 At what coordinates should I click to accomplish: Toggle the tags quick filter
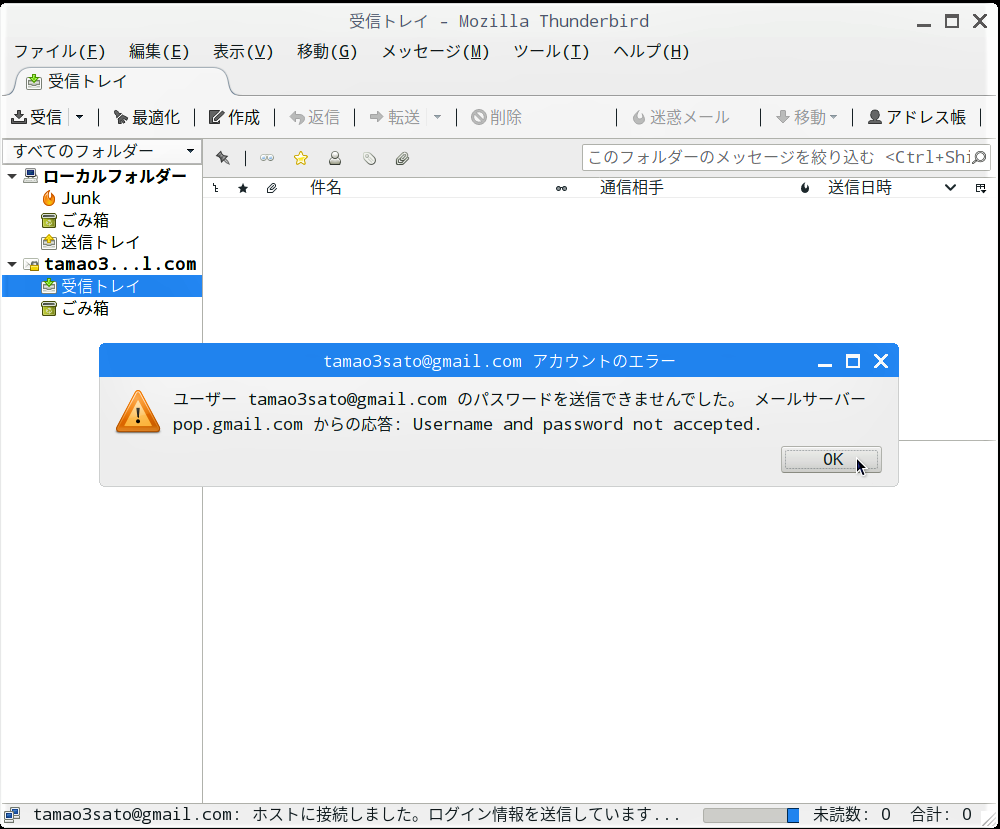click(x=369, y=158)
